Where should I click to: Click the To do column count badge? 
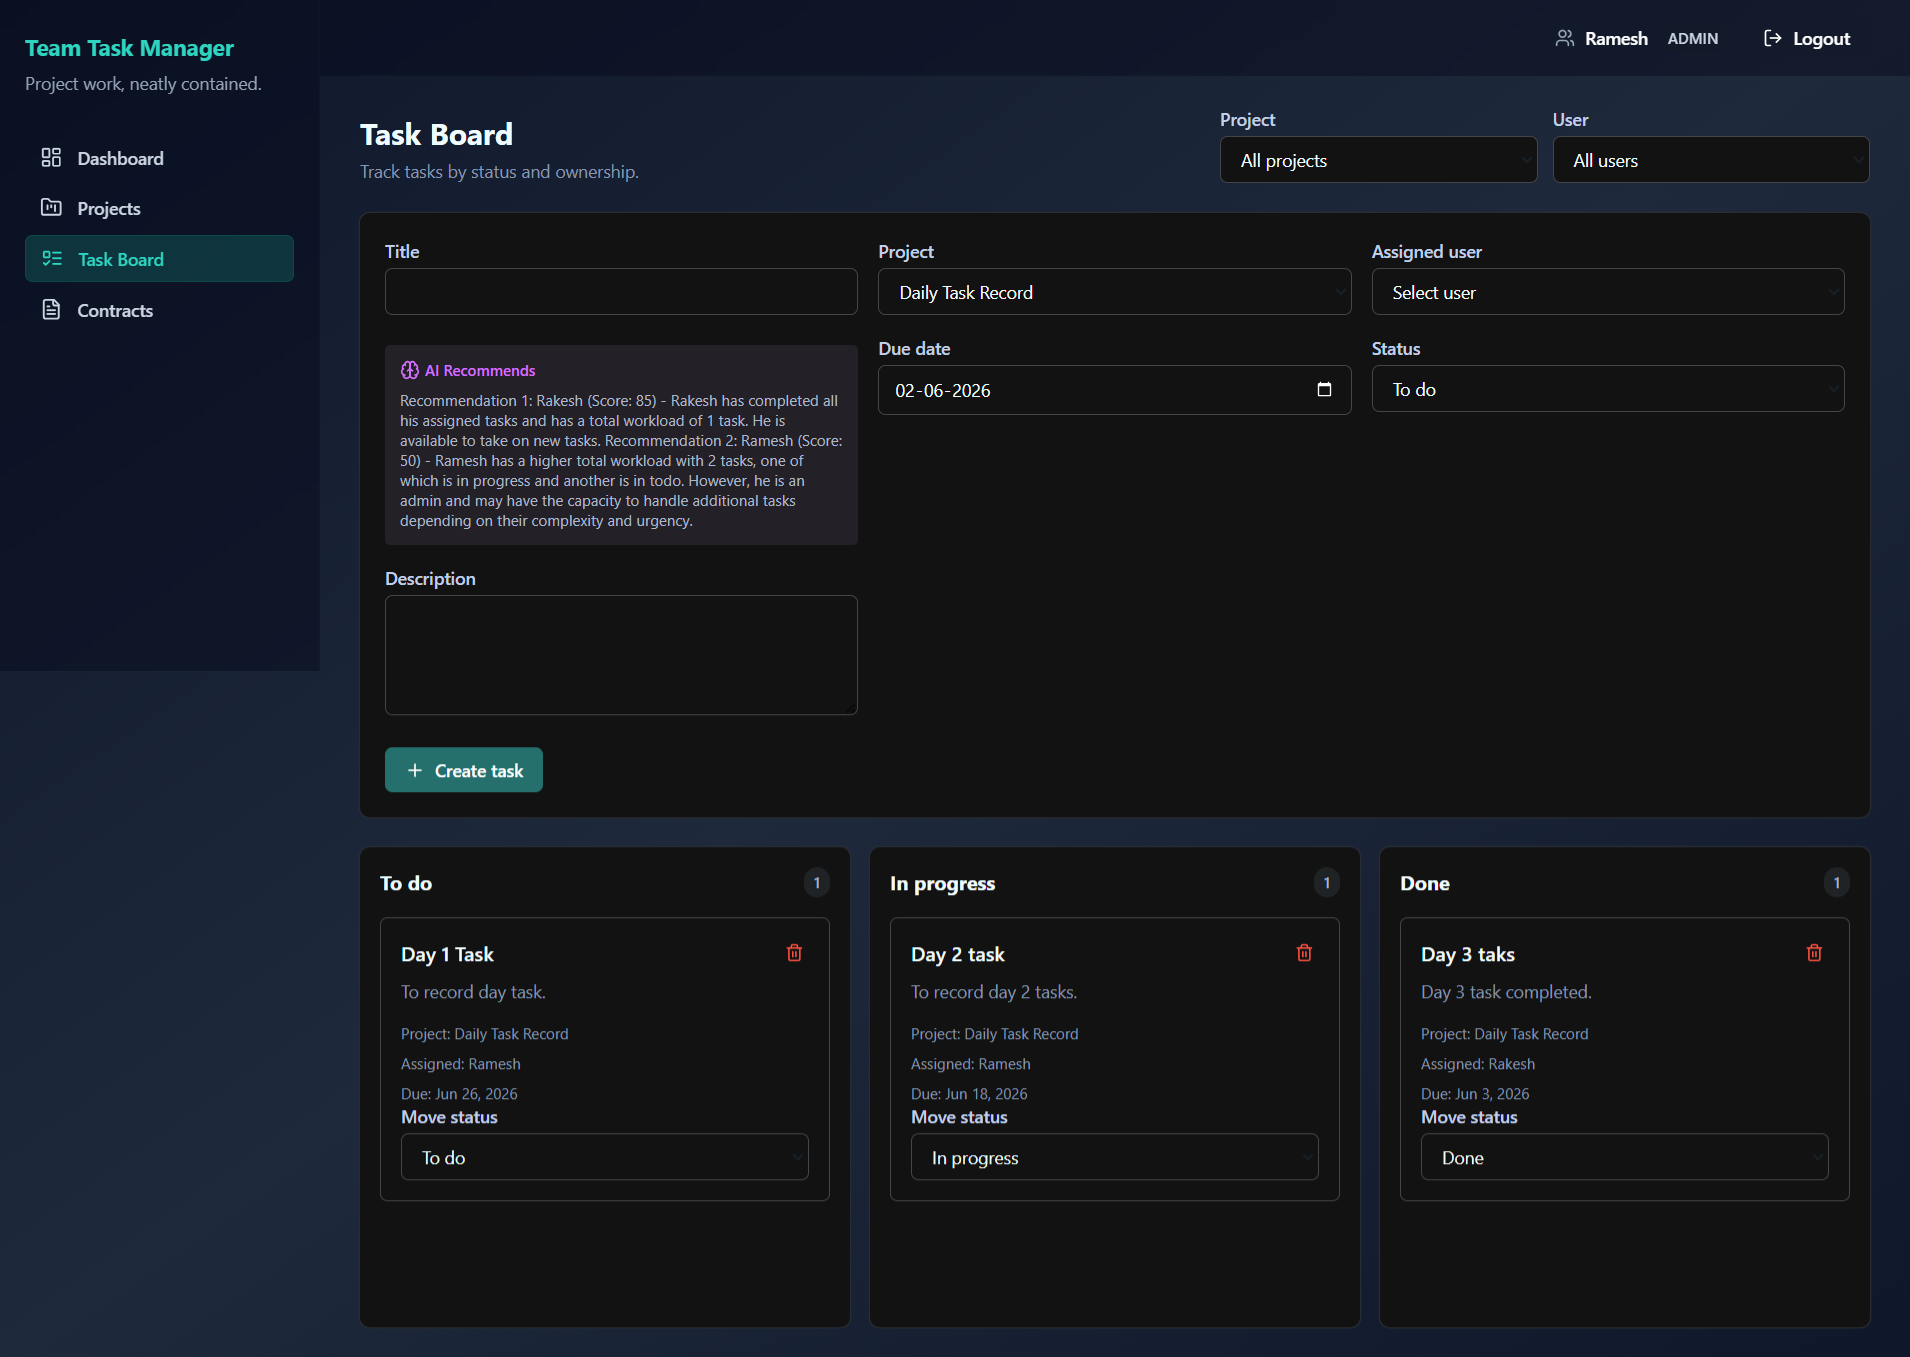816,883
